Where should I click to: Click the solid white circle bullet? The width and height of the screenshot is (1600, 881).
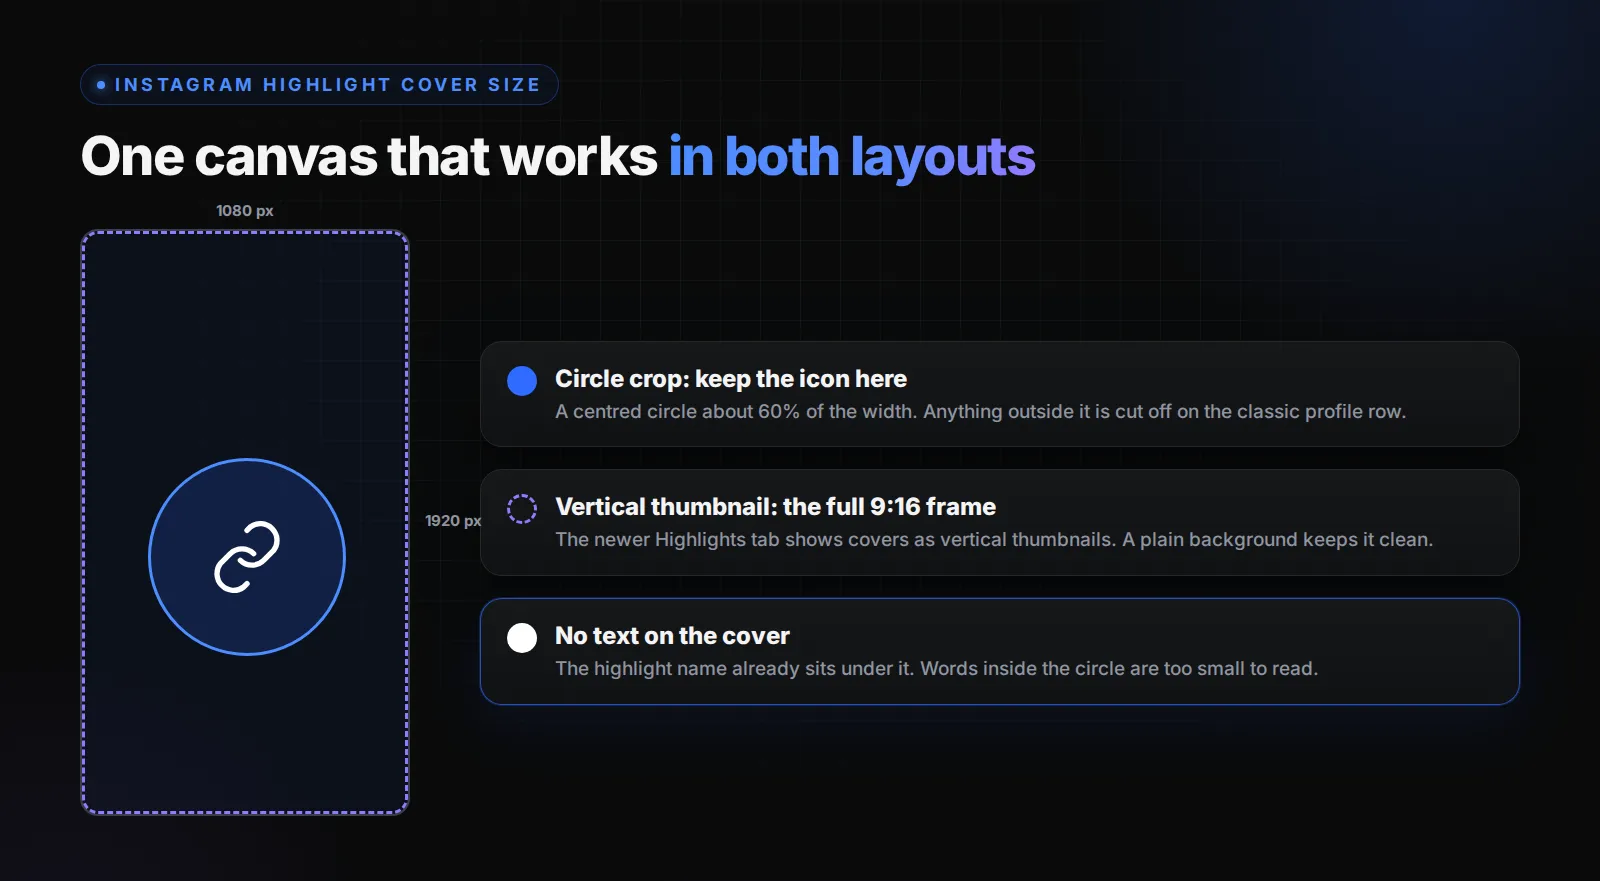522,638
